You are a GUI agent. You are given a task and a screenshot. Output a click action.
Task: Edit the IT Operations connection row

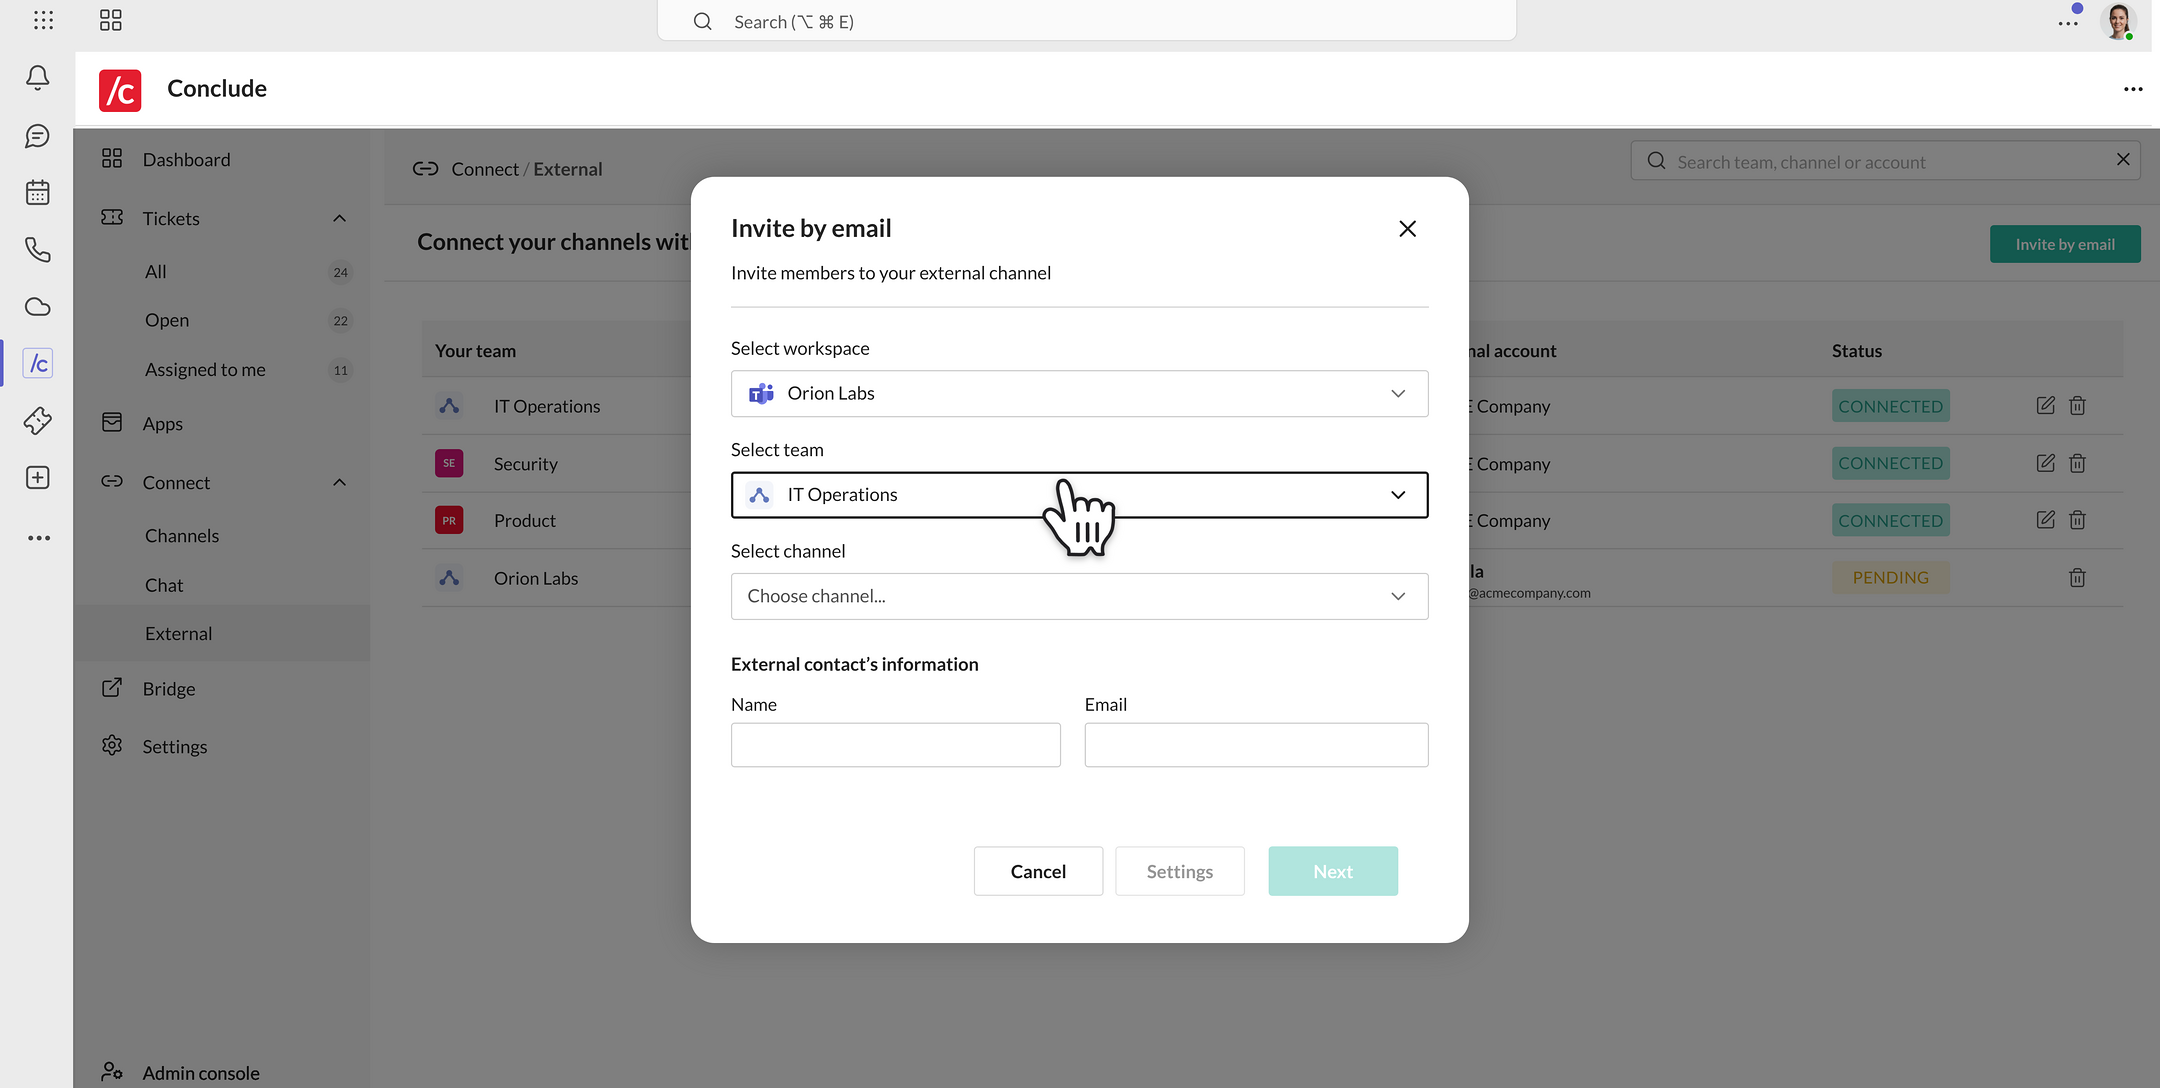point(2046,405)
